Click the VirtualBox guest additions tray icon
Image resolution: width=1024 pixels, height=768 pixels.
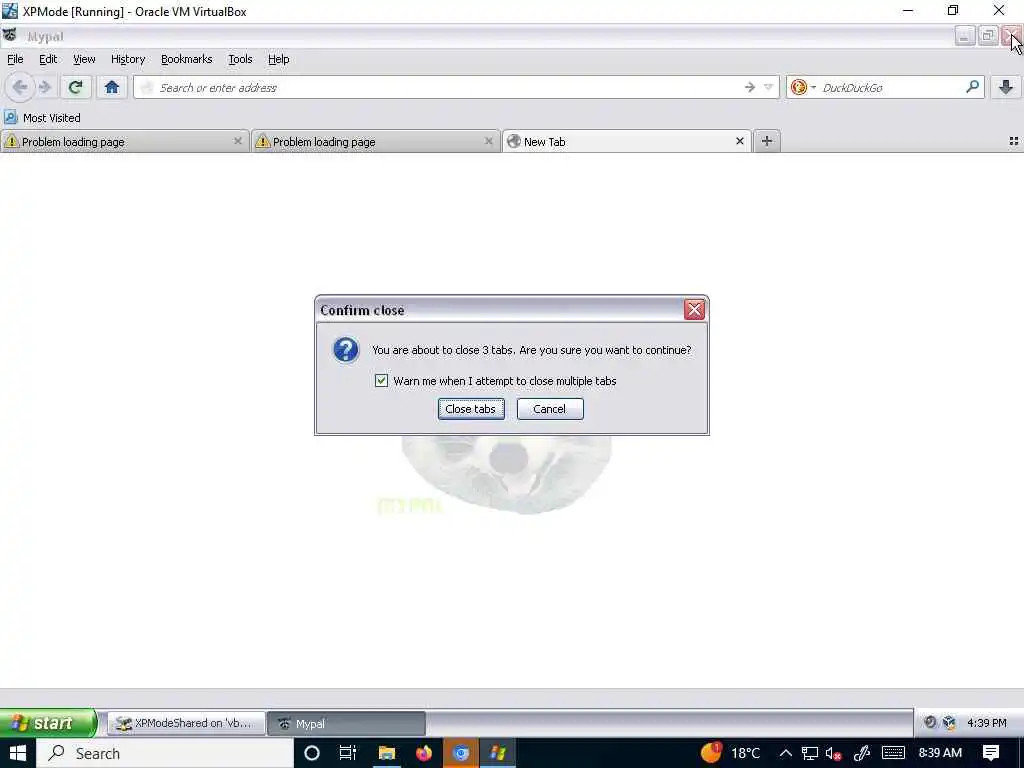click(x=949, y=722)
